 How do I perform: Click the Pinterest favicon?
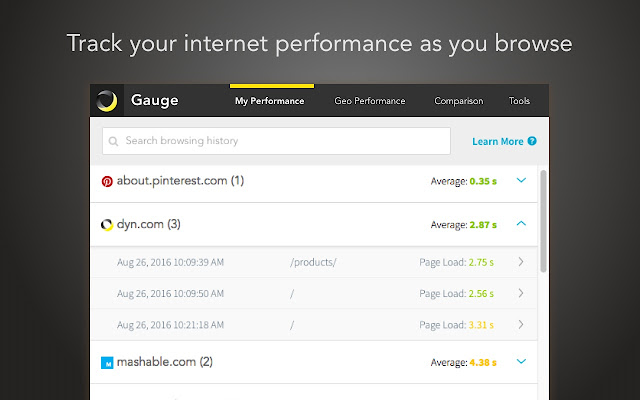(x=107, y=181)
